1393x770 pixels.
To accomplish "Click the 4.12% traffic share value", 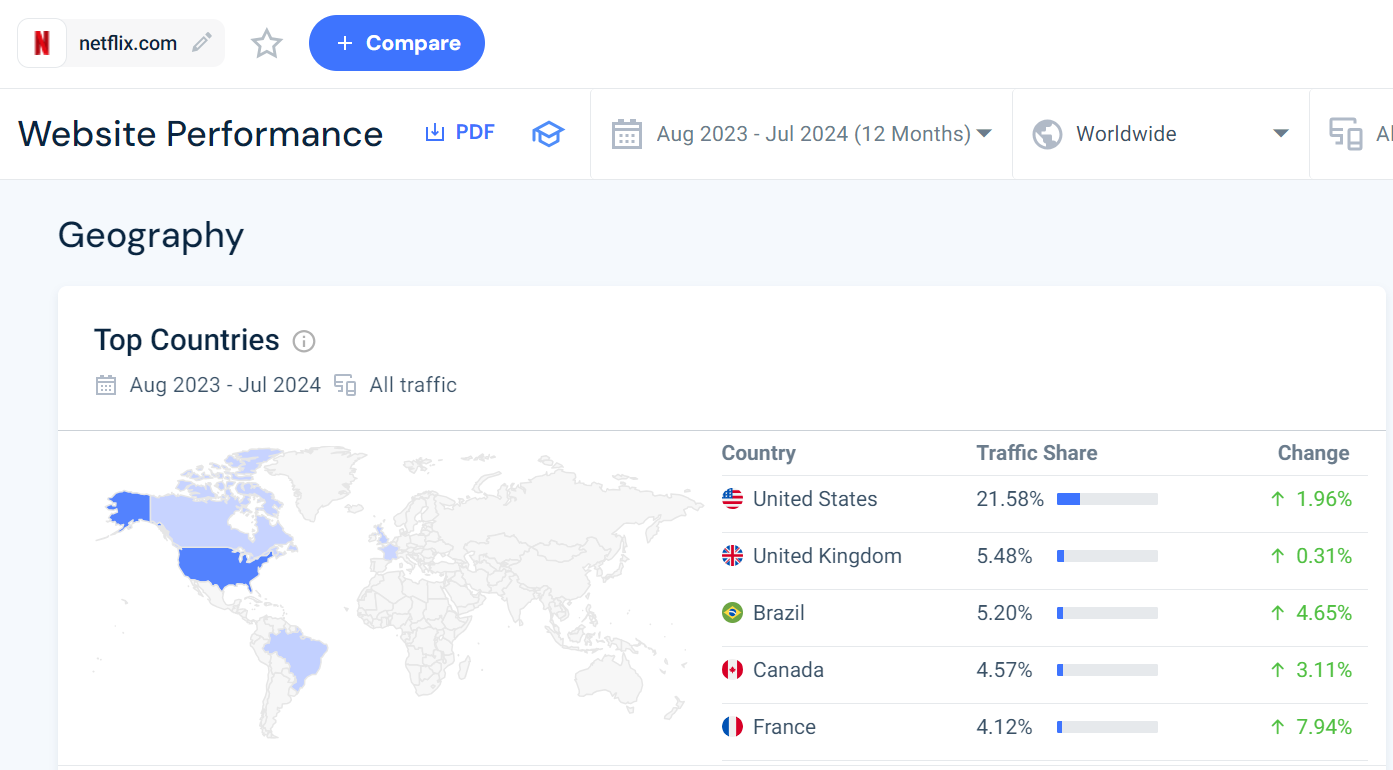I will pos(1005,727).
